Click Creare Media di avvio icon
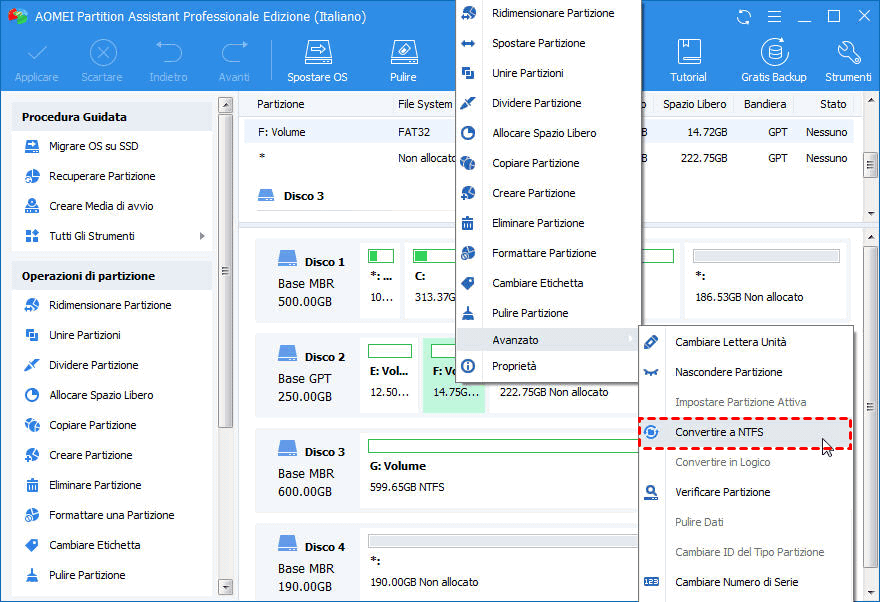This screenshot has height=602, width=880. point(32,206)
